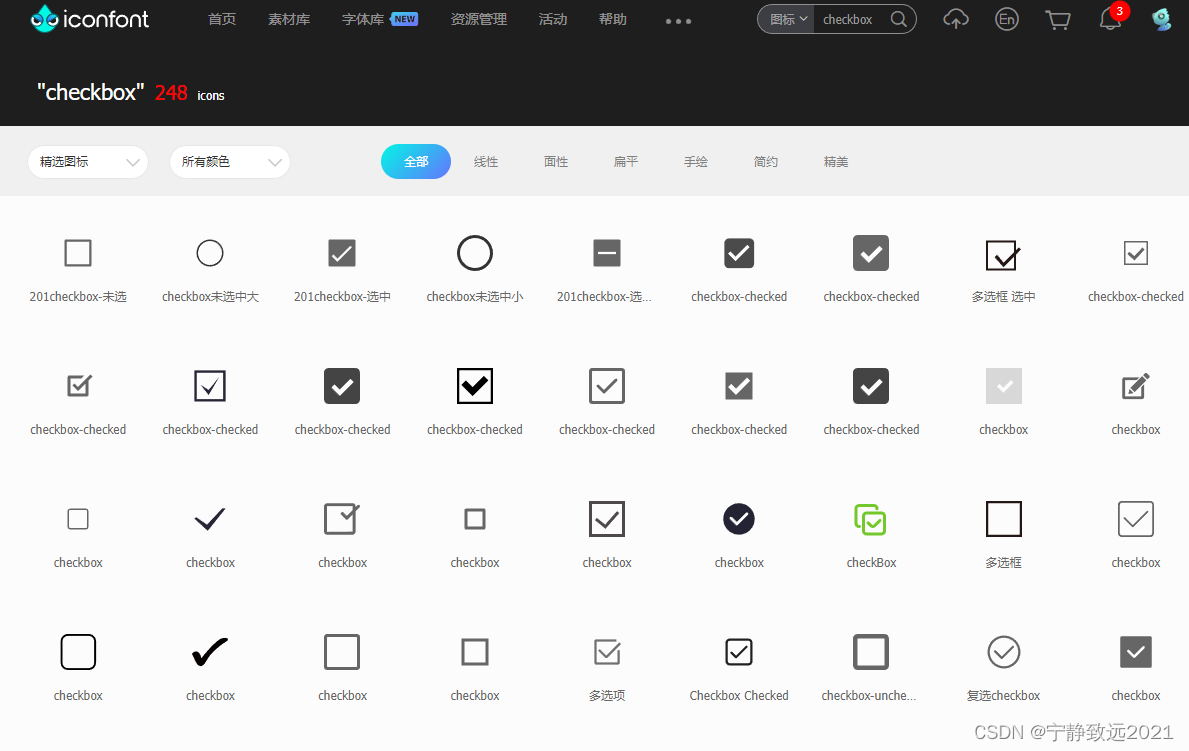Select the circular 复选checkbox icon
The image size is (1189, 751).
pos(1003,652)
